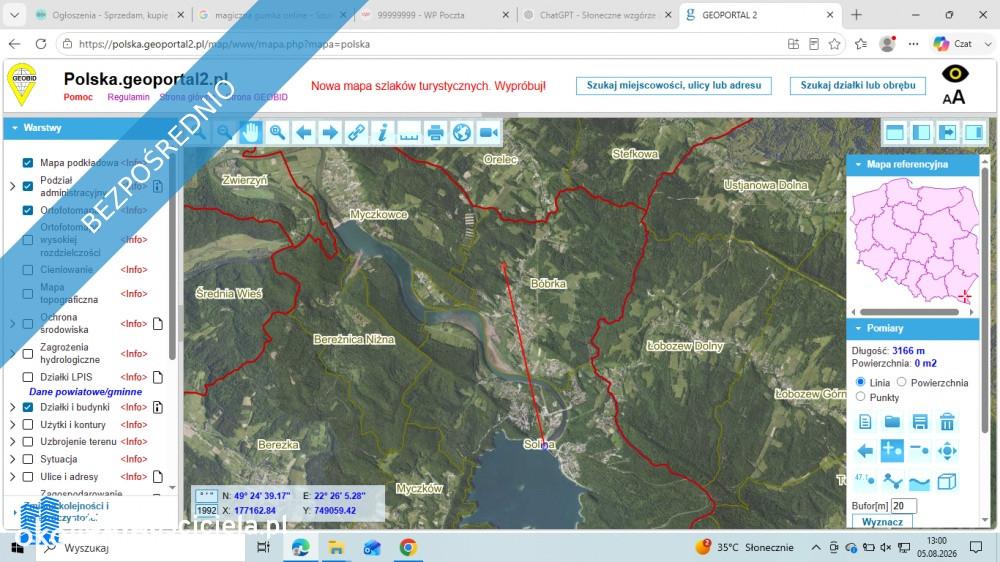1000x562 pixels.
Task: Expand Uzbrojenie terenu tree
Action: tap(12, 441)
